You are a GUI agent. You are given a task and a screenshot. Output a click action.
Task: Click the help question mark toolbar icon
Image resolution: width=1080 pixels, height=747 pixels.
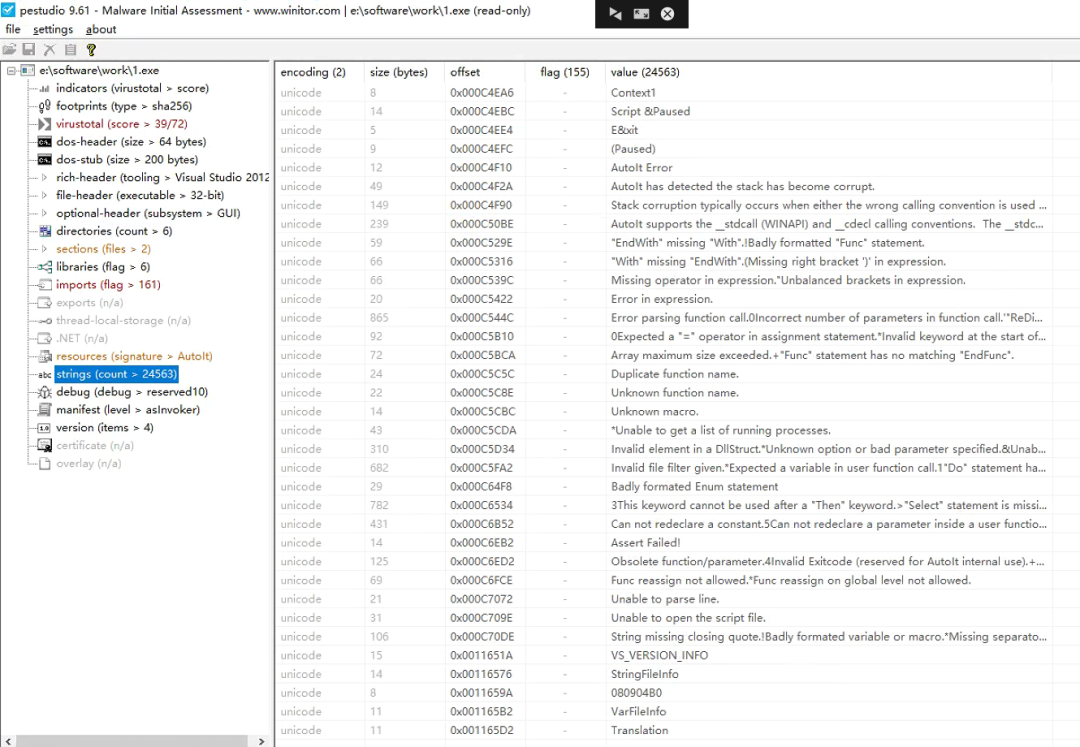pos(91,50)
